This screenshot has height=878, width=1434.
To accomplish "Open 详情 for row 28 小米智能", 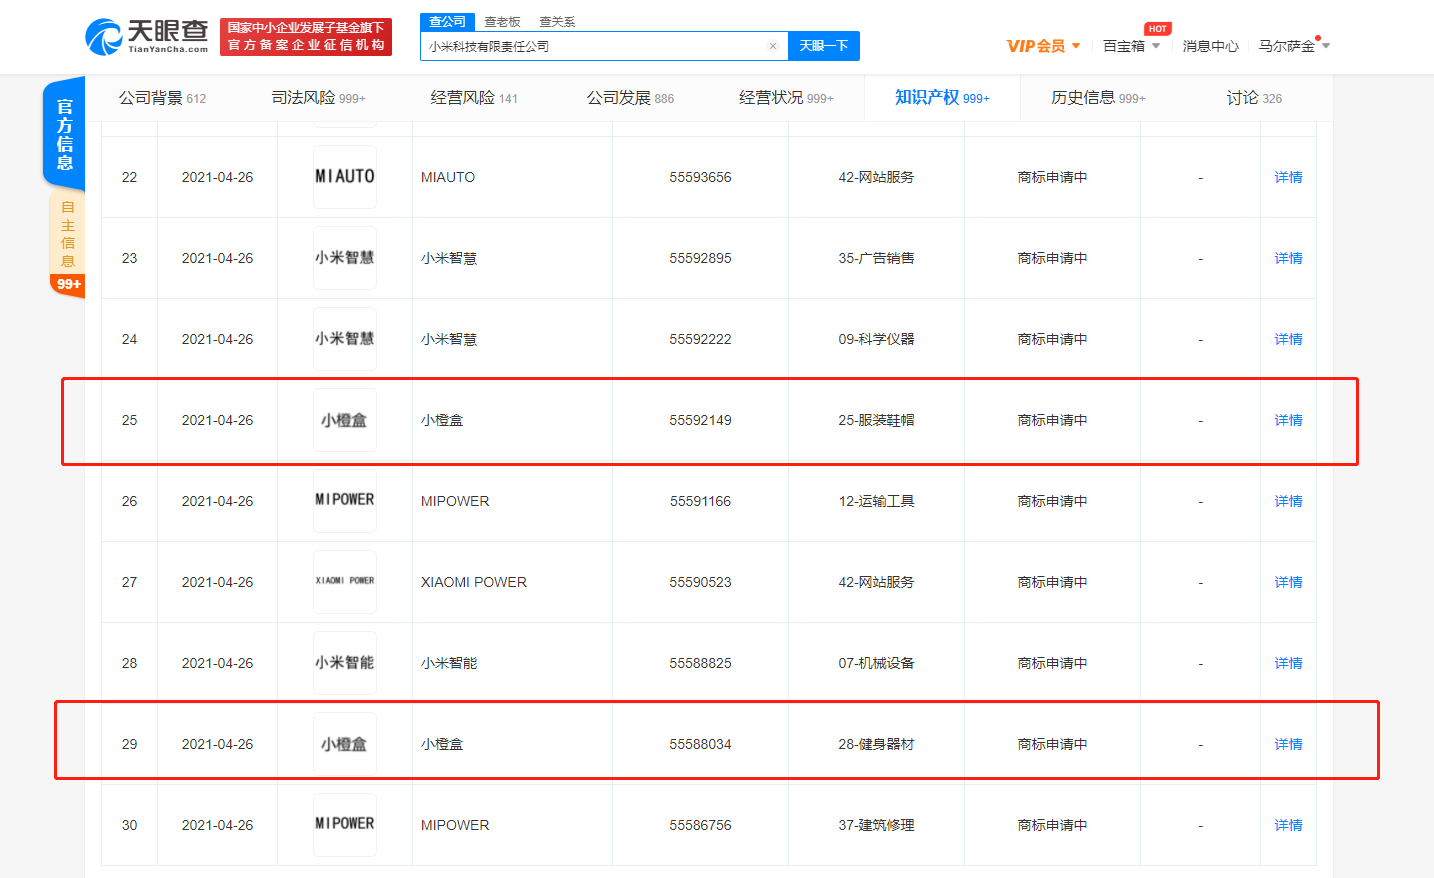I will [x=1288, y=663].
